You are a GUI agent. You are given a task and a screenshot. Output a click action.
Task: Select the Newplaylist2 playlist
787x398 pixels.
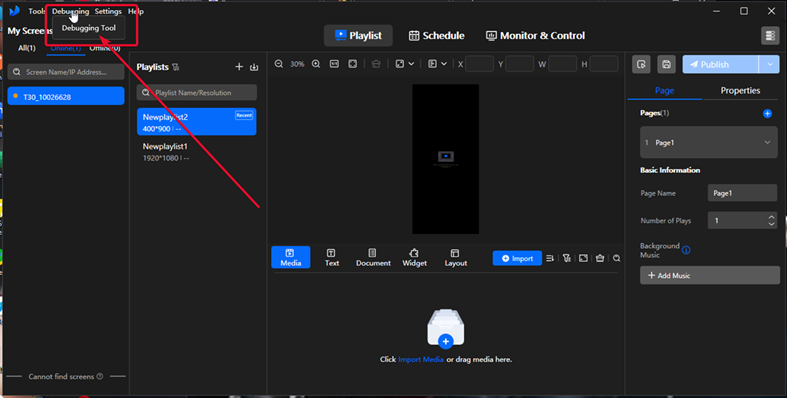tap(197, 122)
